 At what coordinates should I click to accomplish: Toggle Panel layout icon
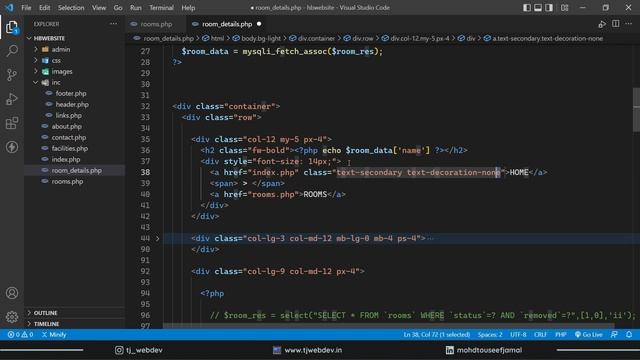click(x=538, y=8)
